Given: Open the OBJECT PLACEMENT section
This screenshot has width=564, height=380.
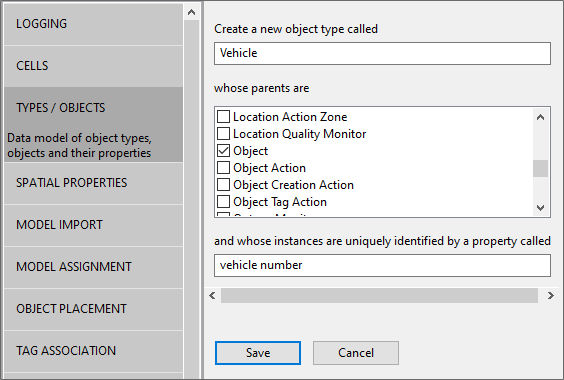Looking at the screenshot, I should pyautogui.click(x=94, y=309).
